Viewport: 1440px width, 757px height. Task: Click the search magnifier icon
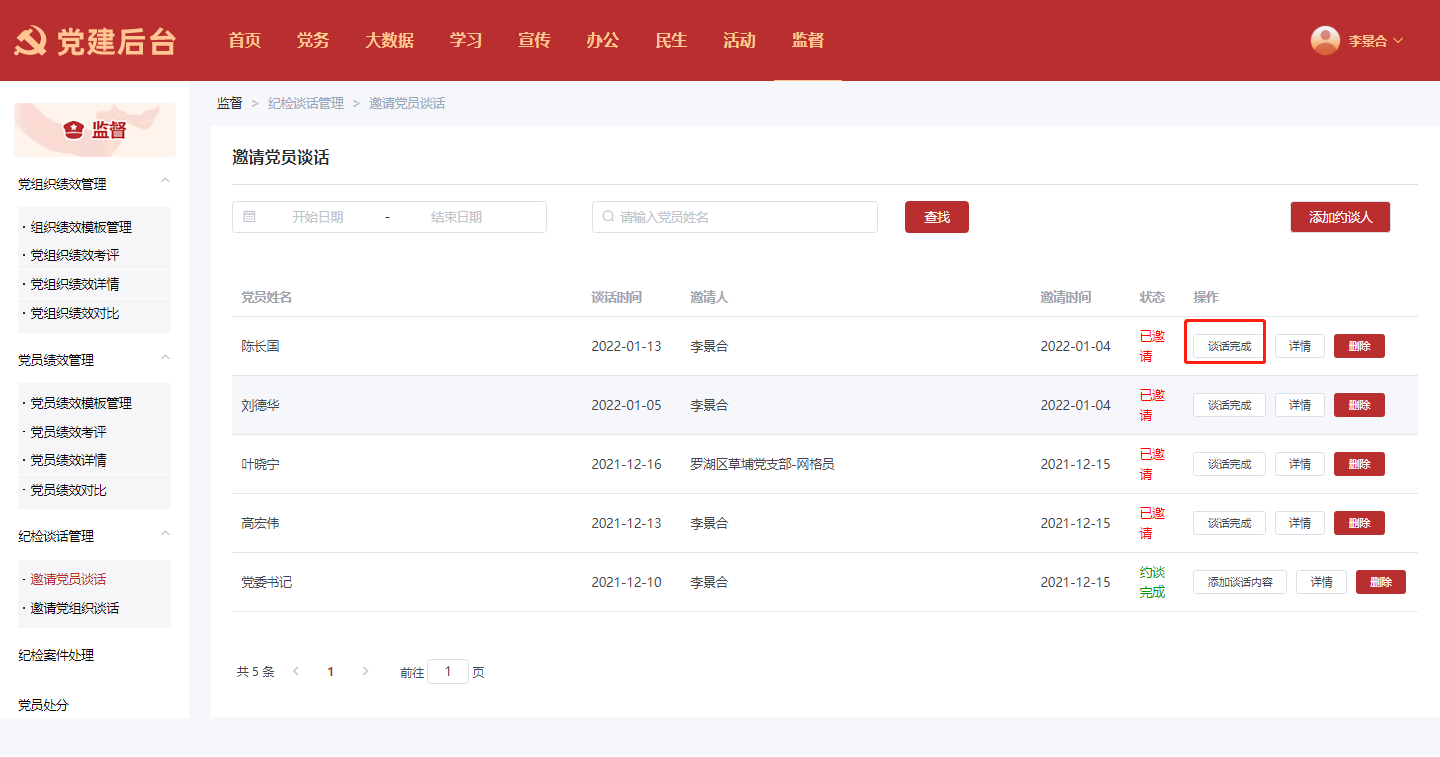(608, 217)
